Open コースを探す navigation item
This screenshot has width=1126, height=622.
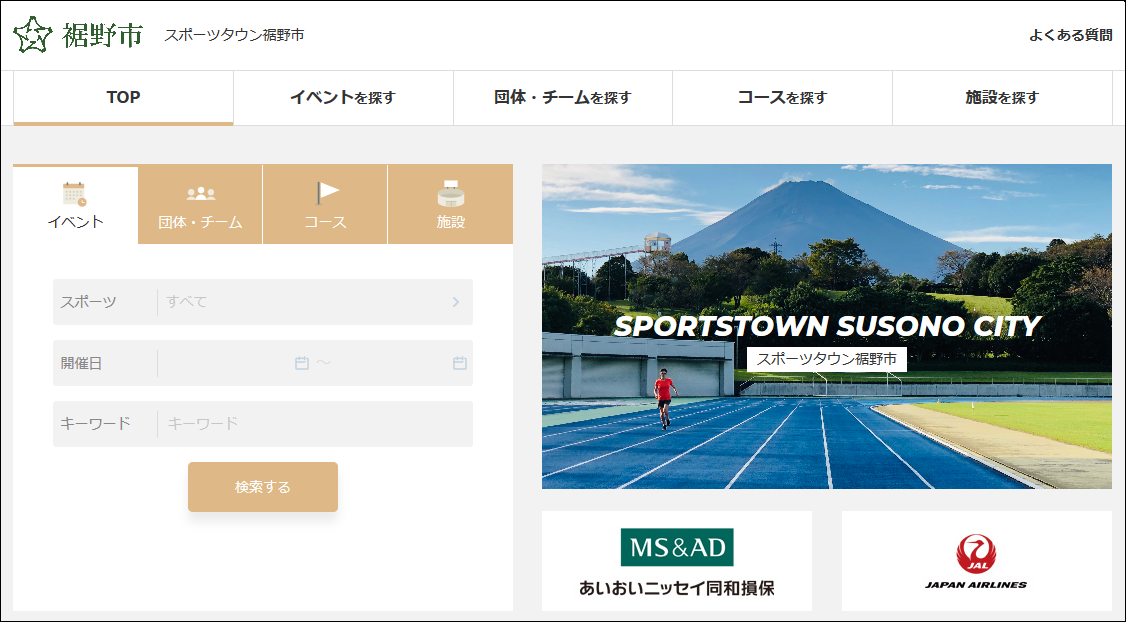coord(782,98)
